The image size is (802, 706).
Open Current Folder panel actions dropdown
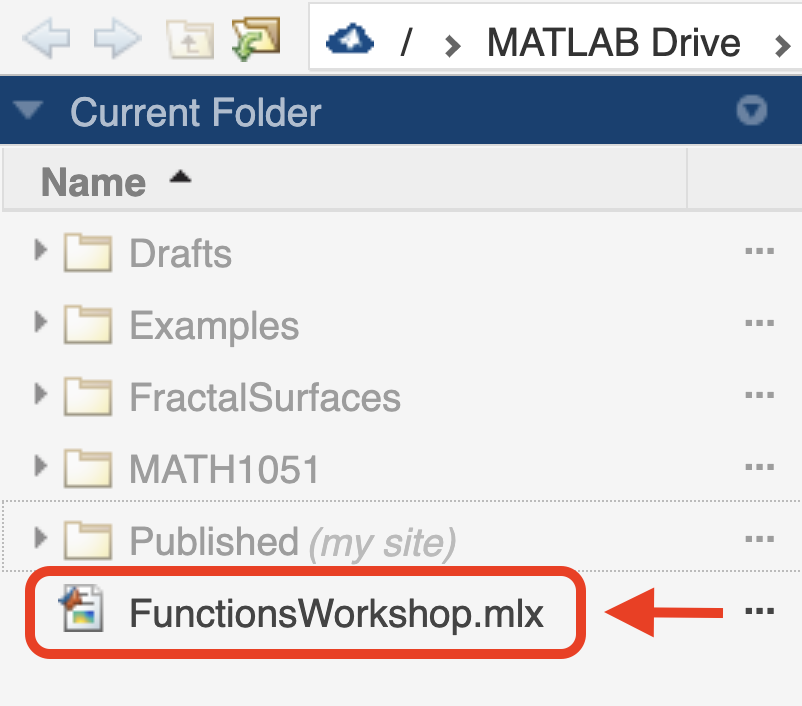click(x=751, y=109)
